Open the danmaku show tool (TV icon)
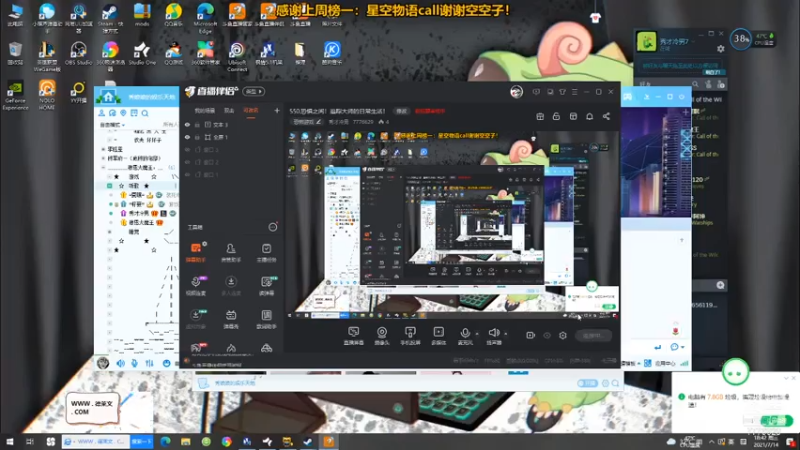The height and width of the screenshot is (450, 800). pyautogui.click(x=231, y=319)
